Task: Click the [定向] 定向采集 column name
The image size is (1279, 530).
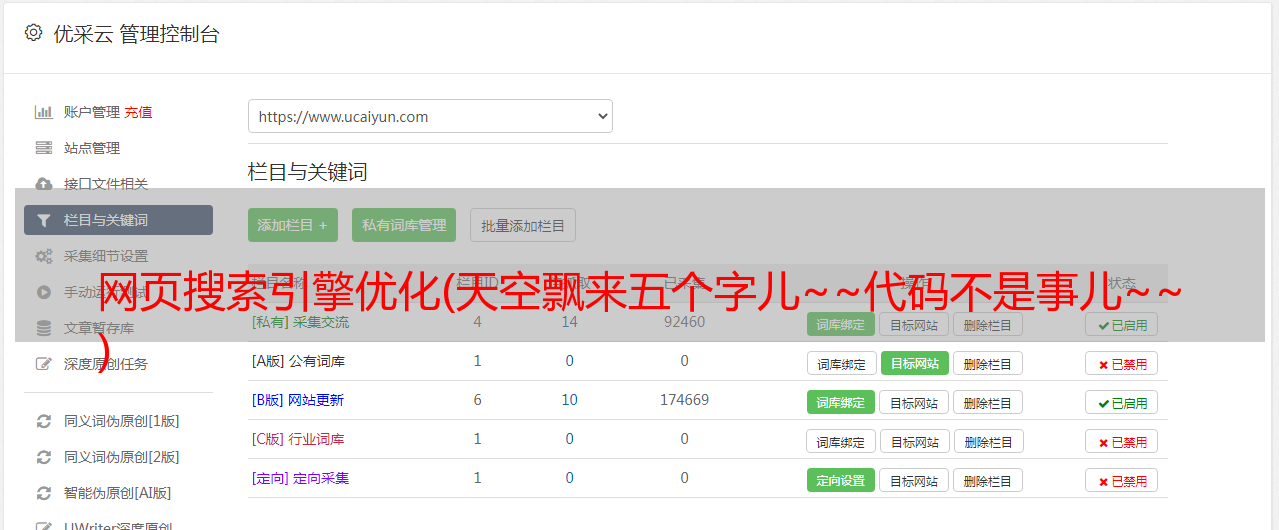Action: 300,478
